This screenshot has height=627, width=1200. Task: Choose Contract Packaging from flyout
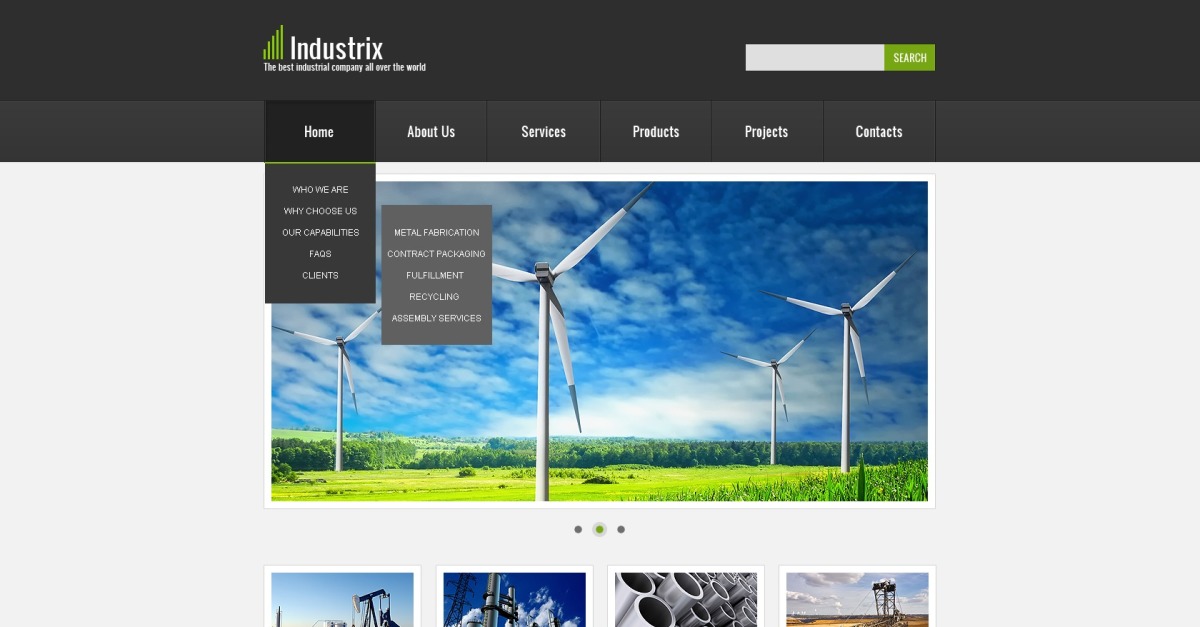(x=436, y=254)
